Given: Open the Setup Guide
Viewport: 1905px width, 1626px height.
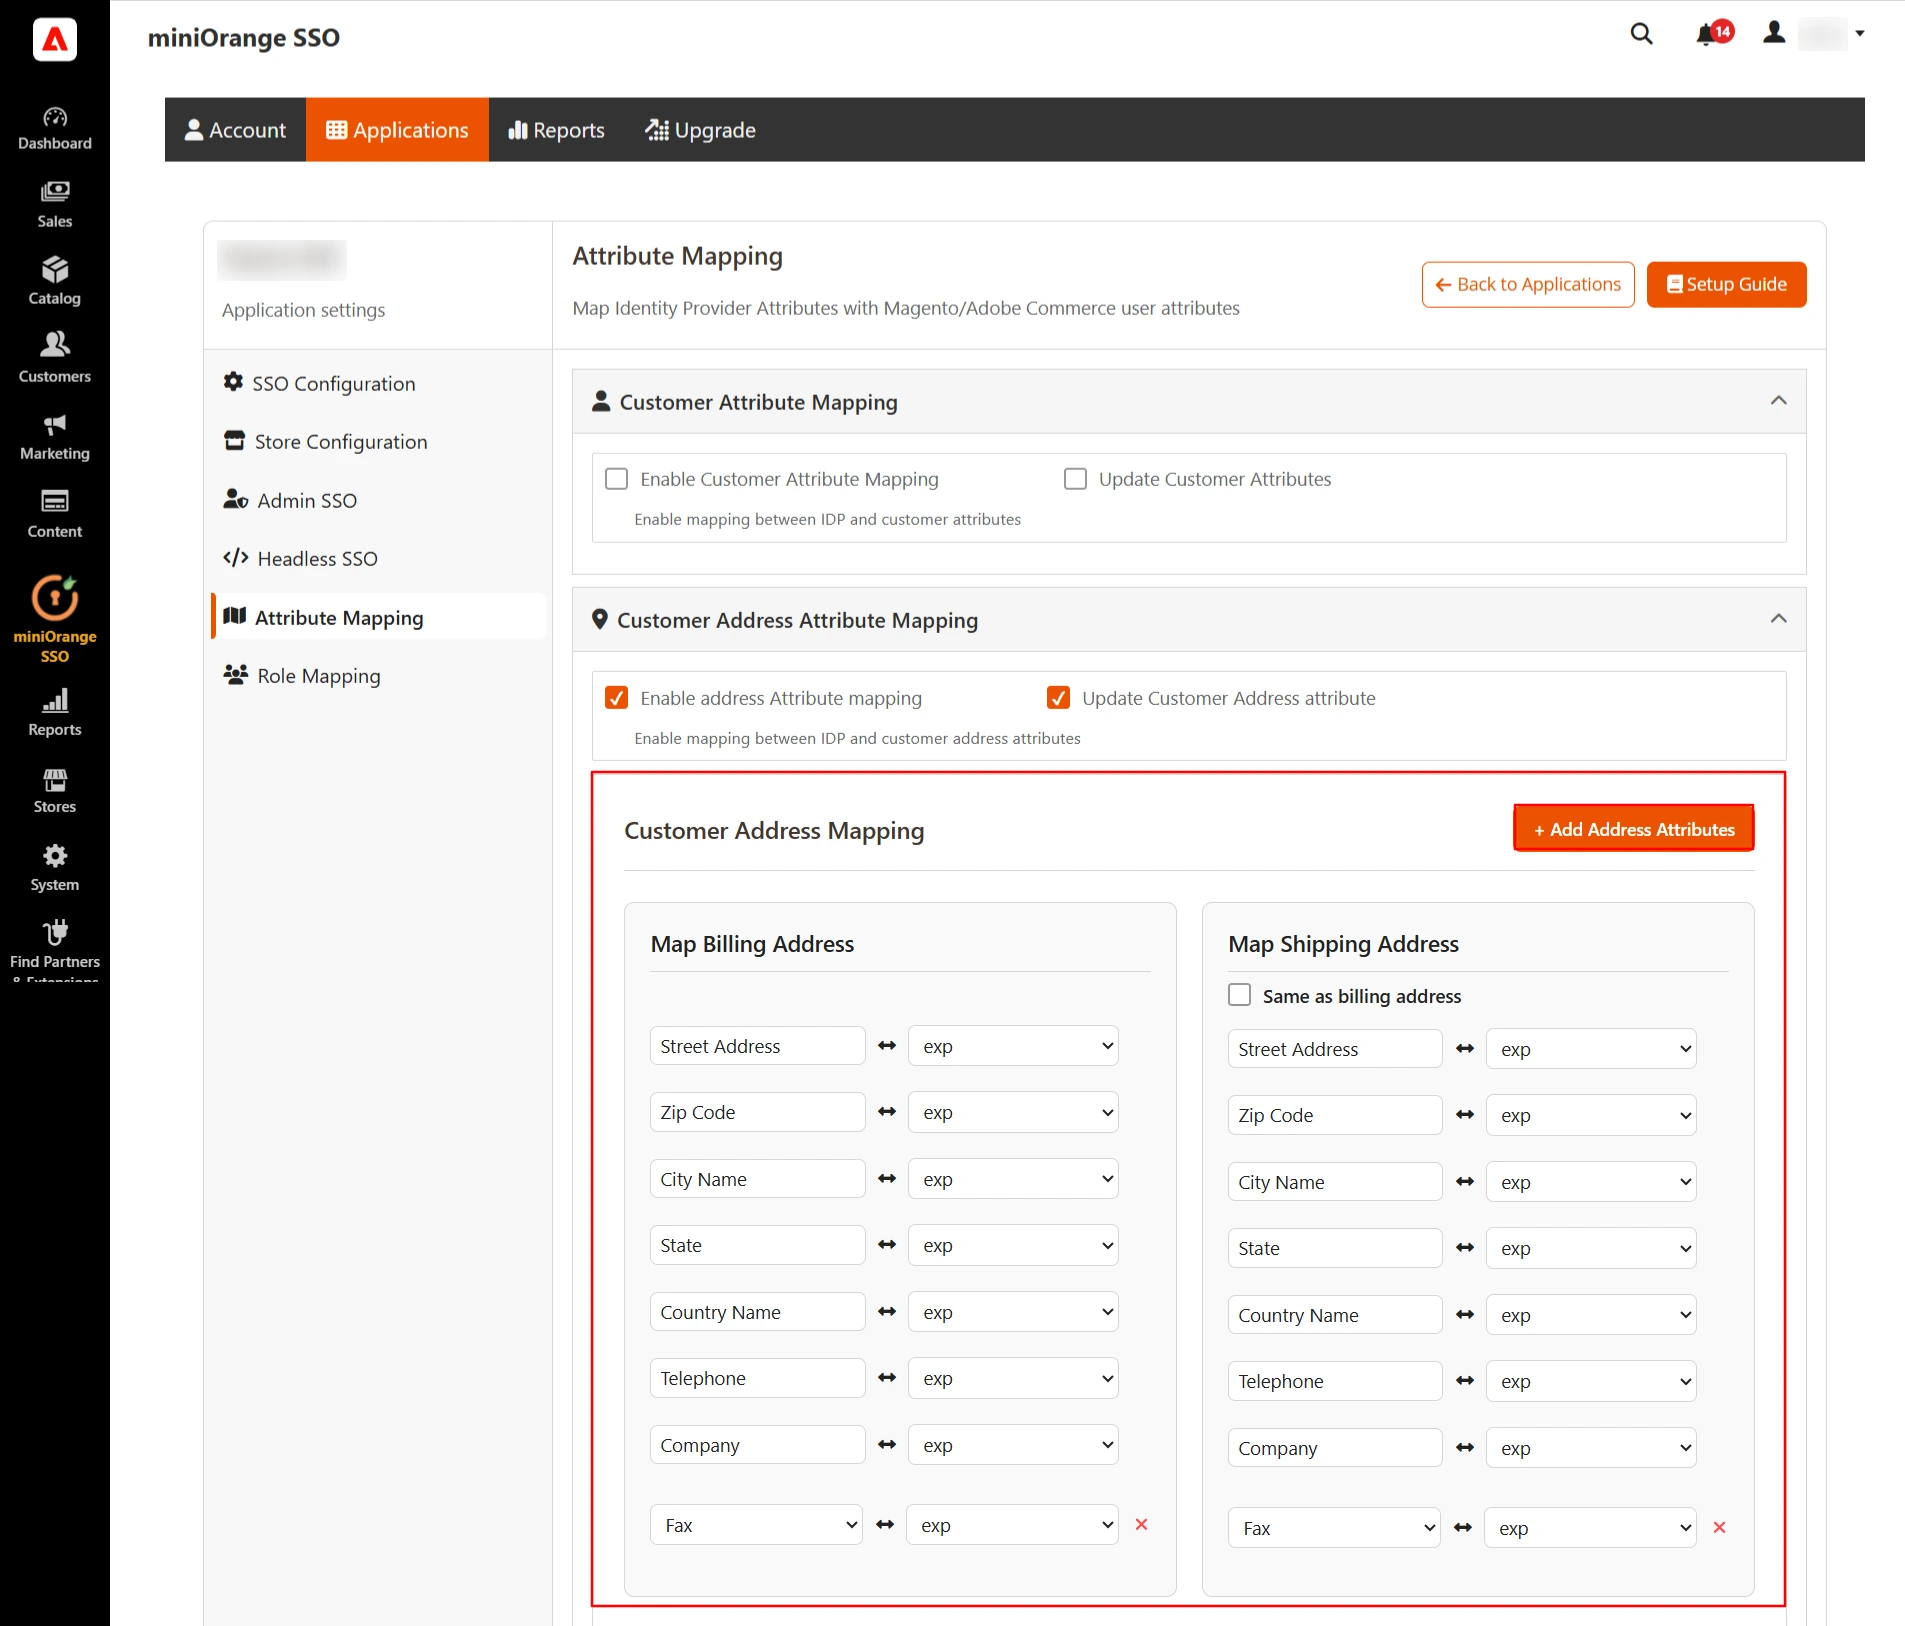Looking at the screenshot, I should click(1726, 285).
